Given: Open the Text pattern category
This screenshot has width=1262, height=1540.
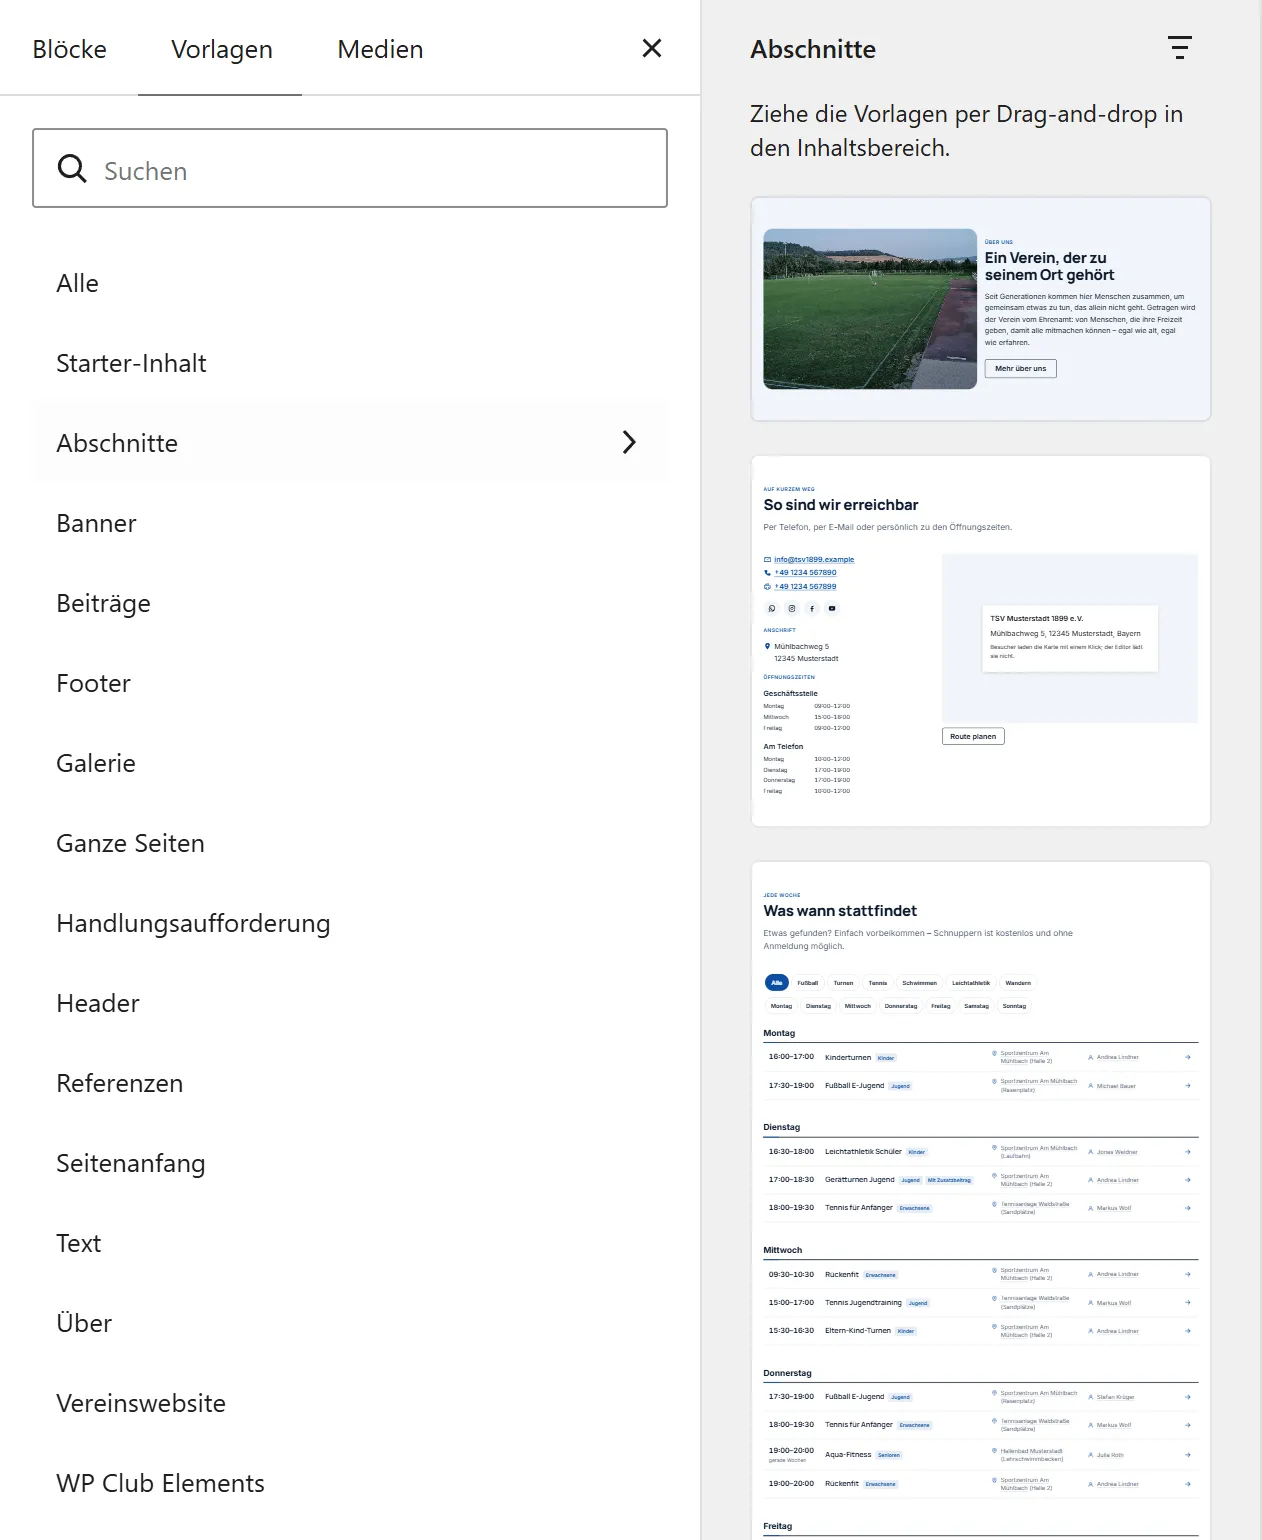Looking at the screenshot, I should coord(350,1243).
